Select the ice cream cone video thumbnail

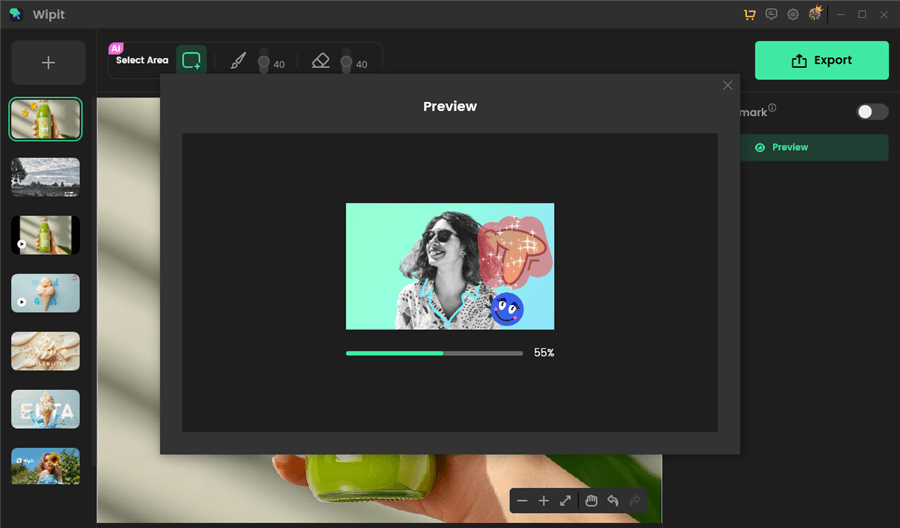pos(45,293)
